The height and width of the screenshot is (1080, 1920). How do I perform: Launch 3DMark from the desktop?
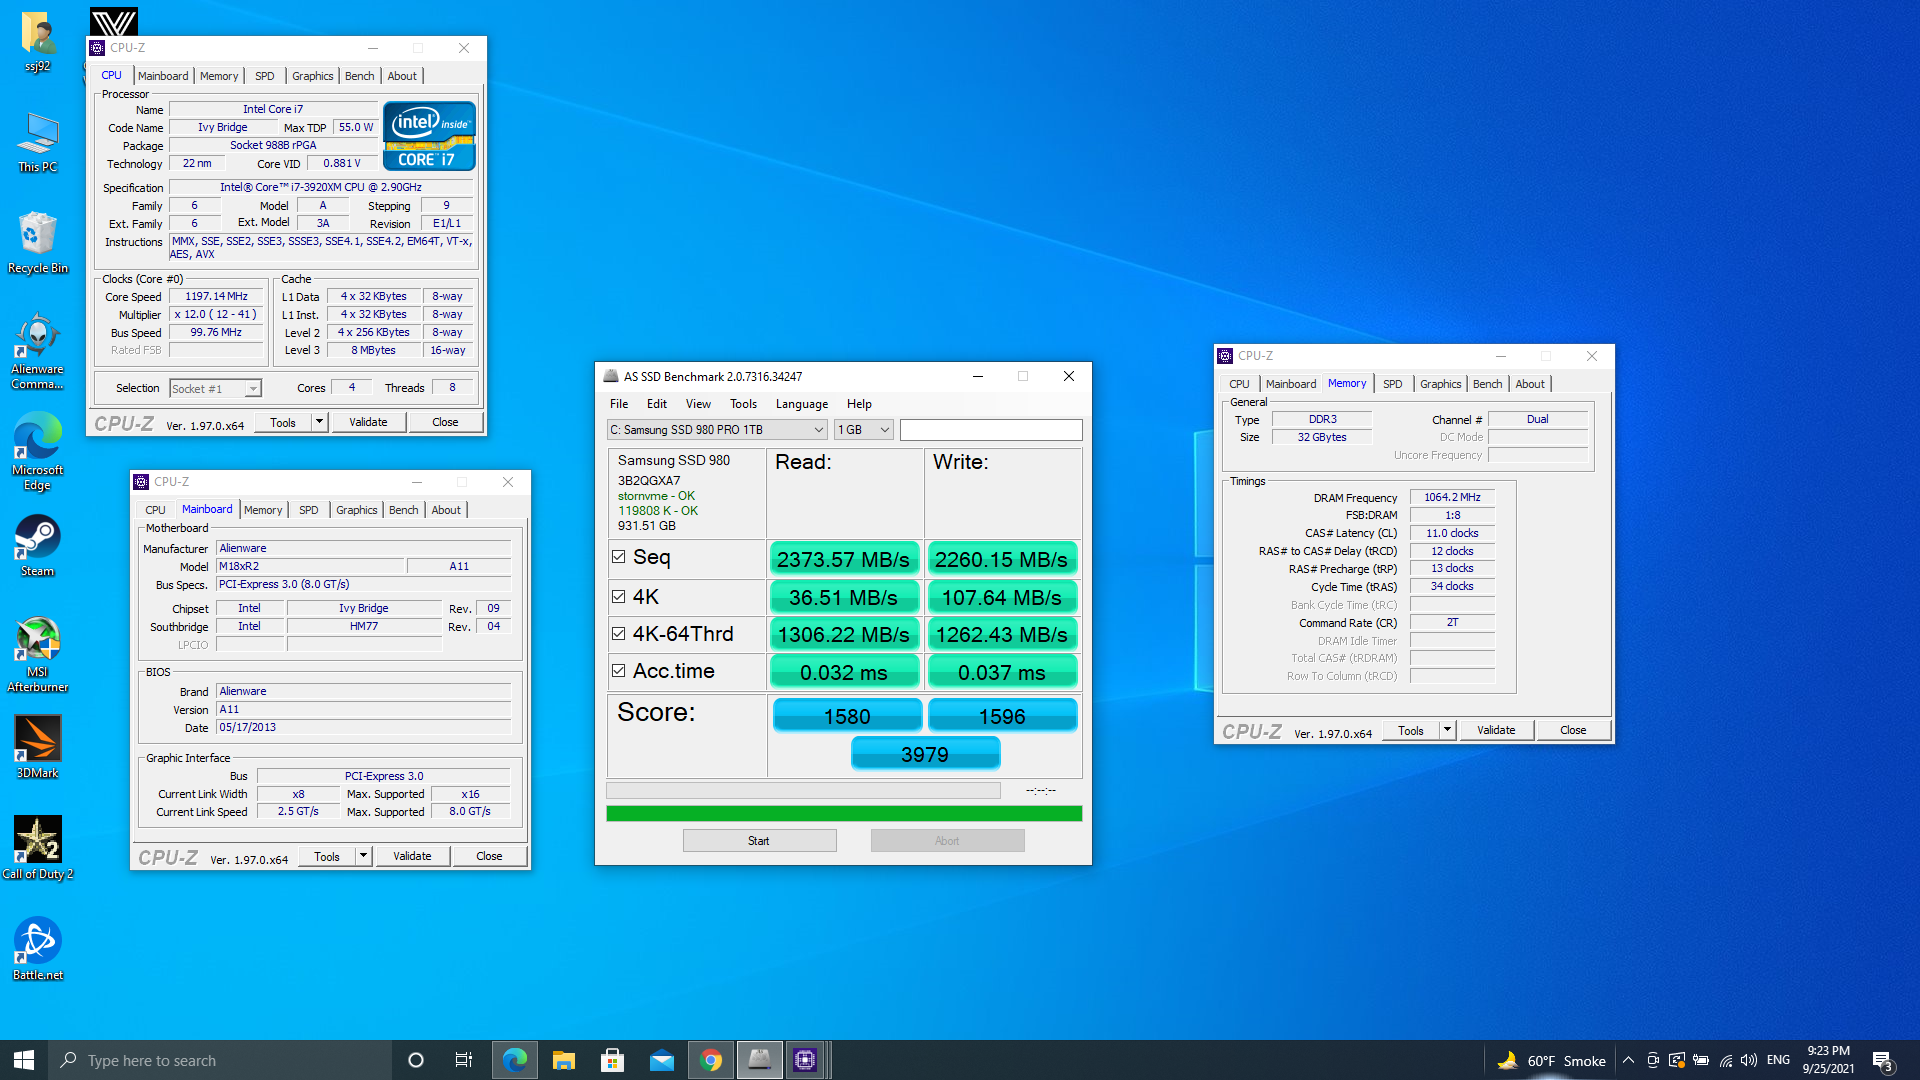(x=37, y=746)
